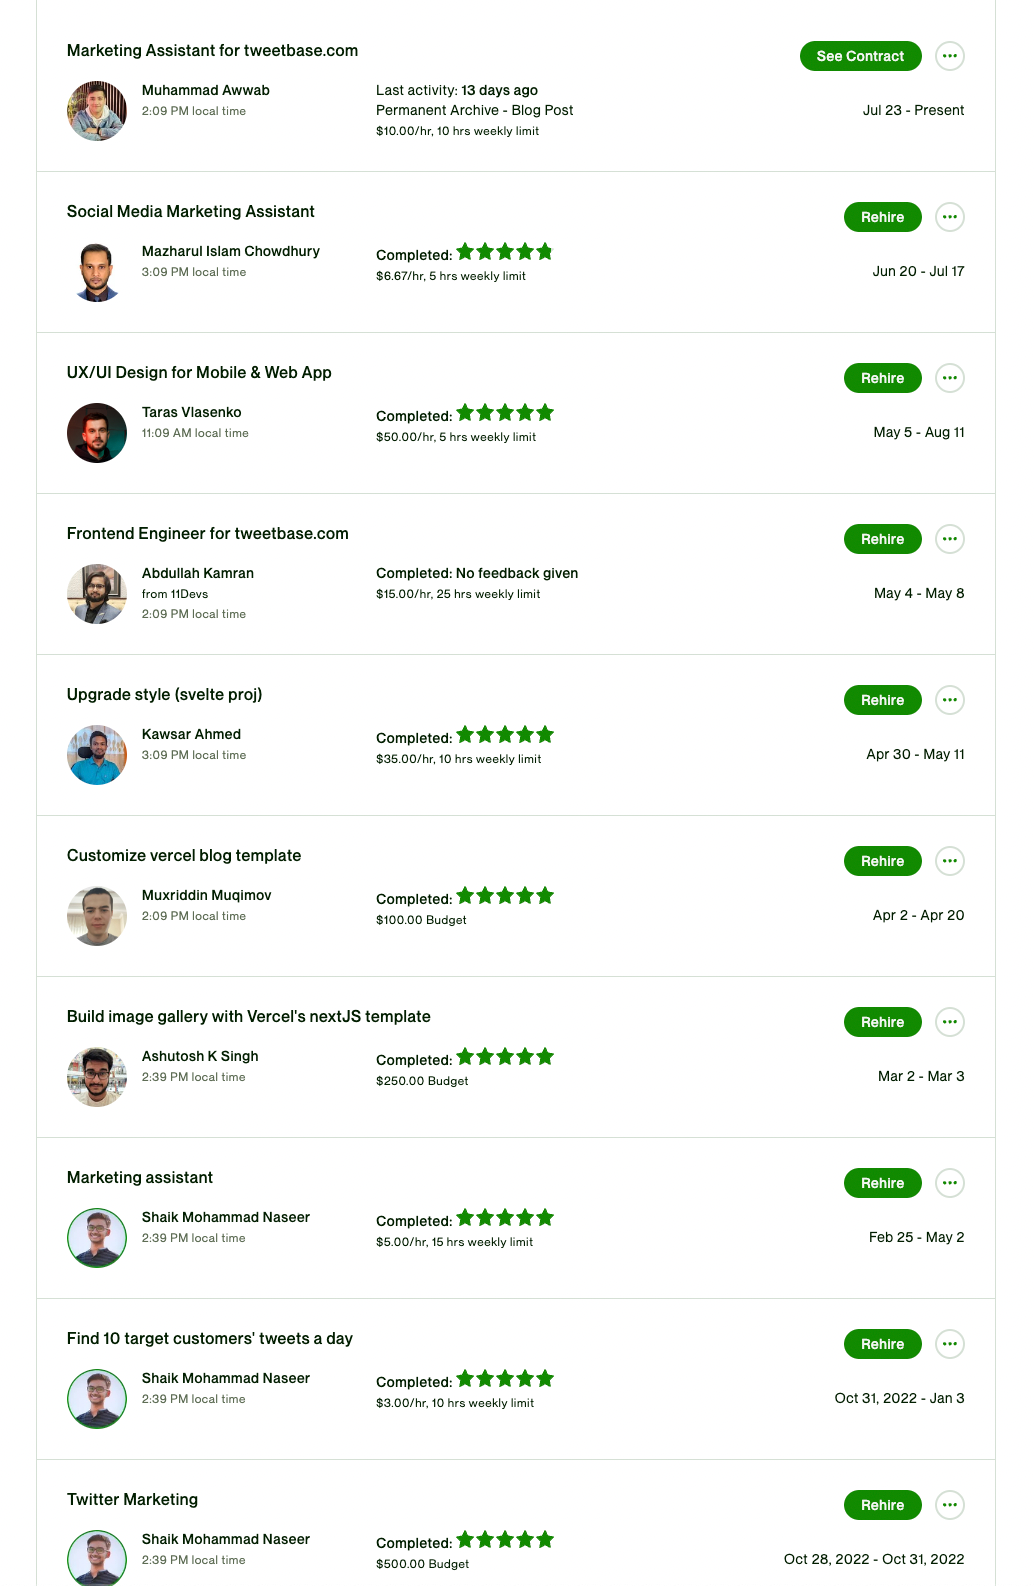The image size is (1034, 1586).
Task: Rehire Shaik Mohammad Naseer for Marketing assistant
Action: pyautogui.click(x=882, y=1183)
